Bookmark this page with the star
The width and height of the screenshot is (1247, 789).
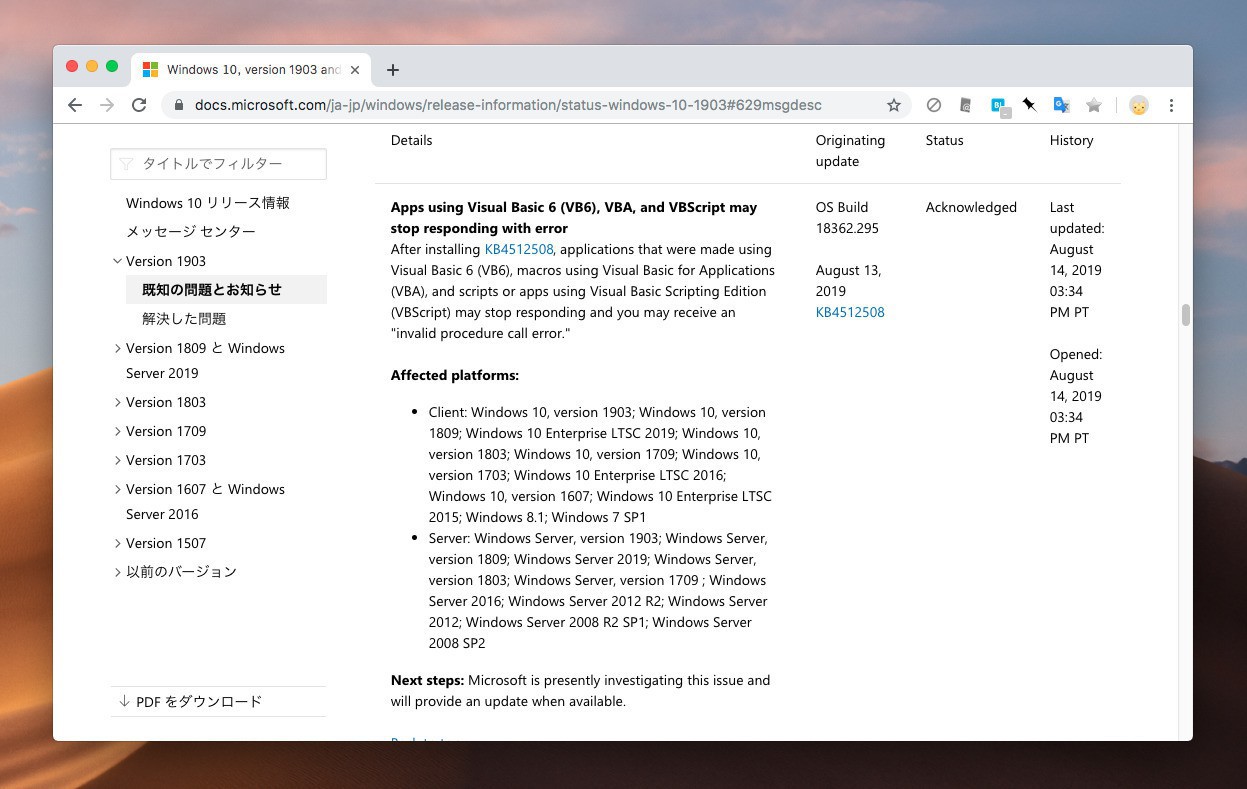[894, 105]
